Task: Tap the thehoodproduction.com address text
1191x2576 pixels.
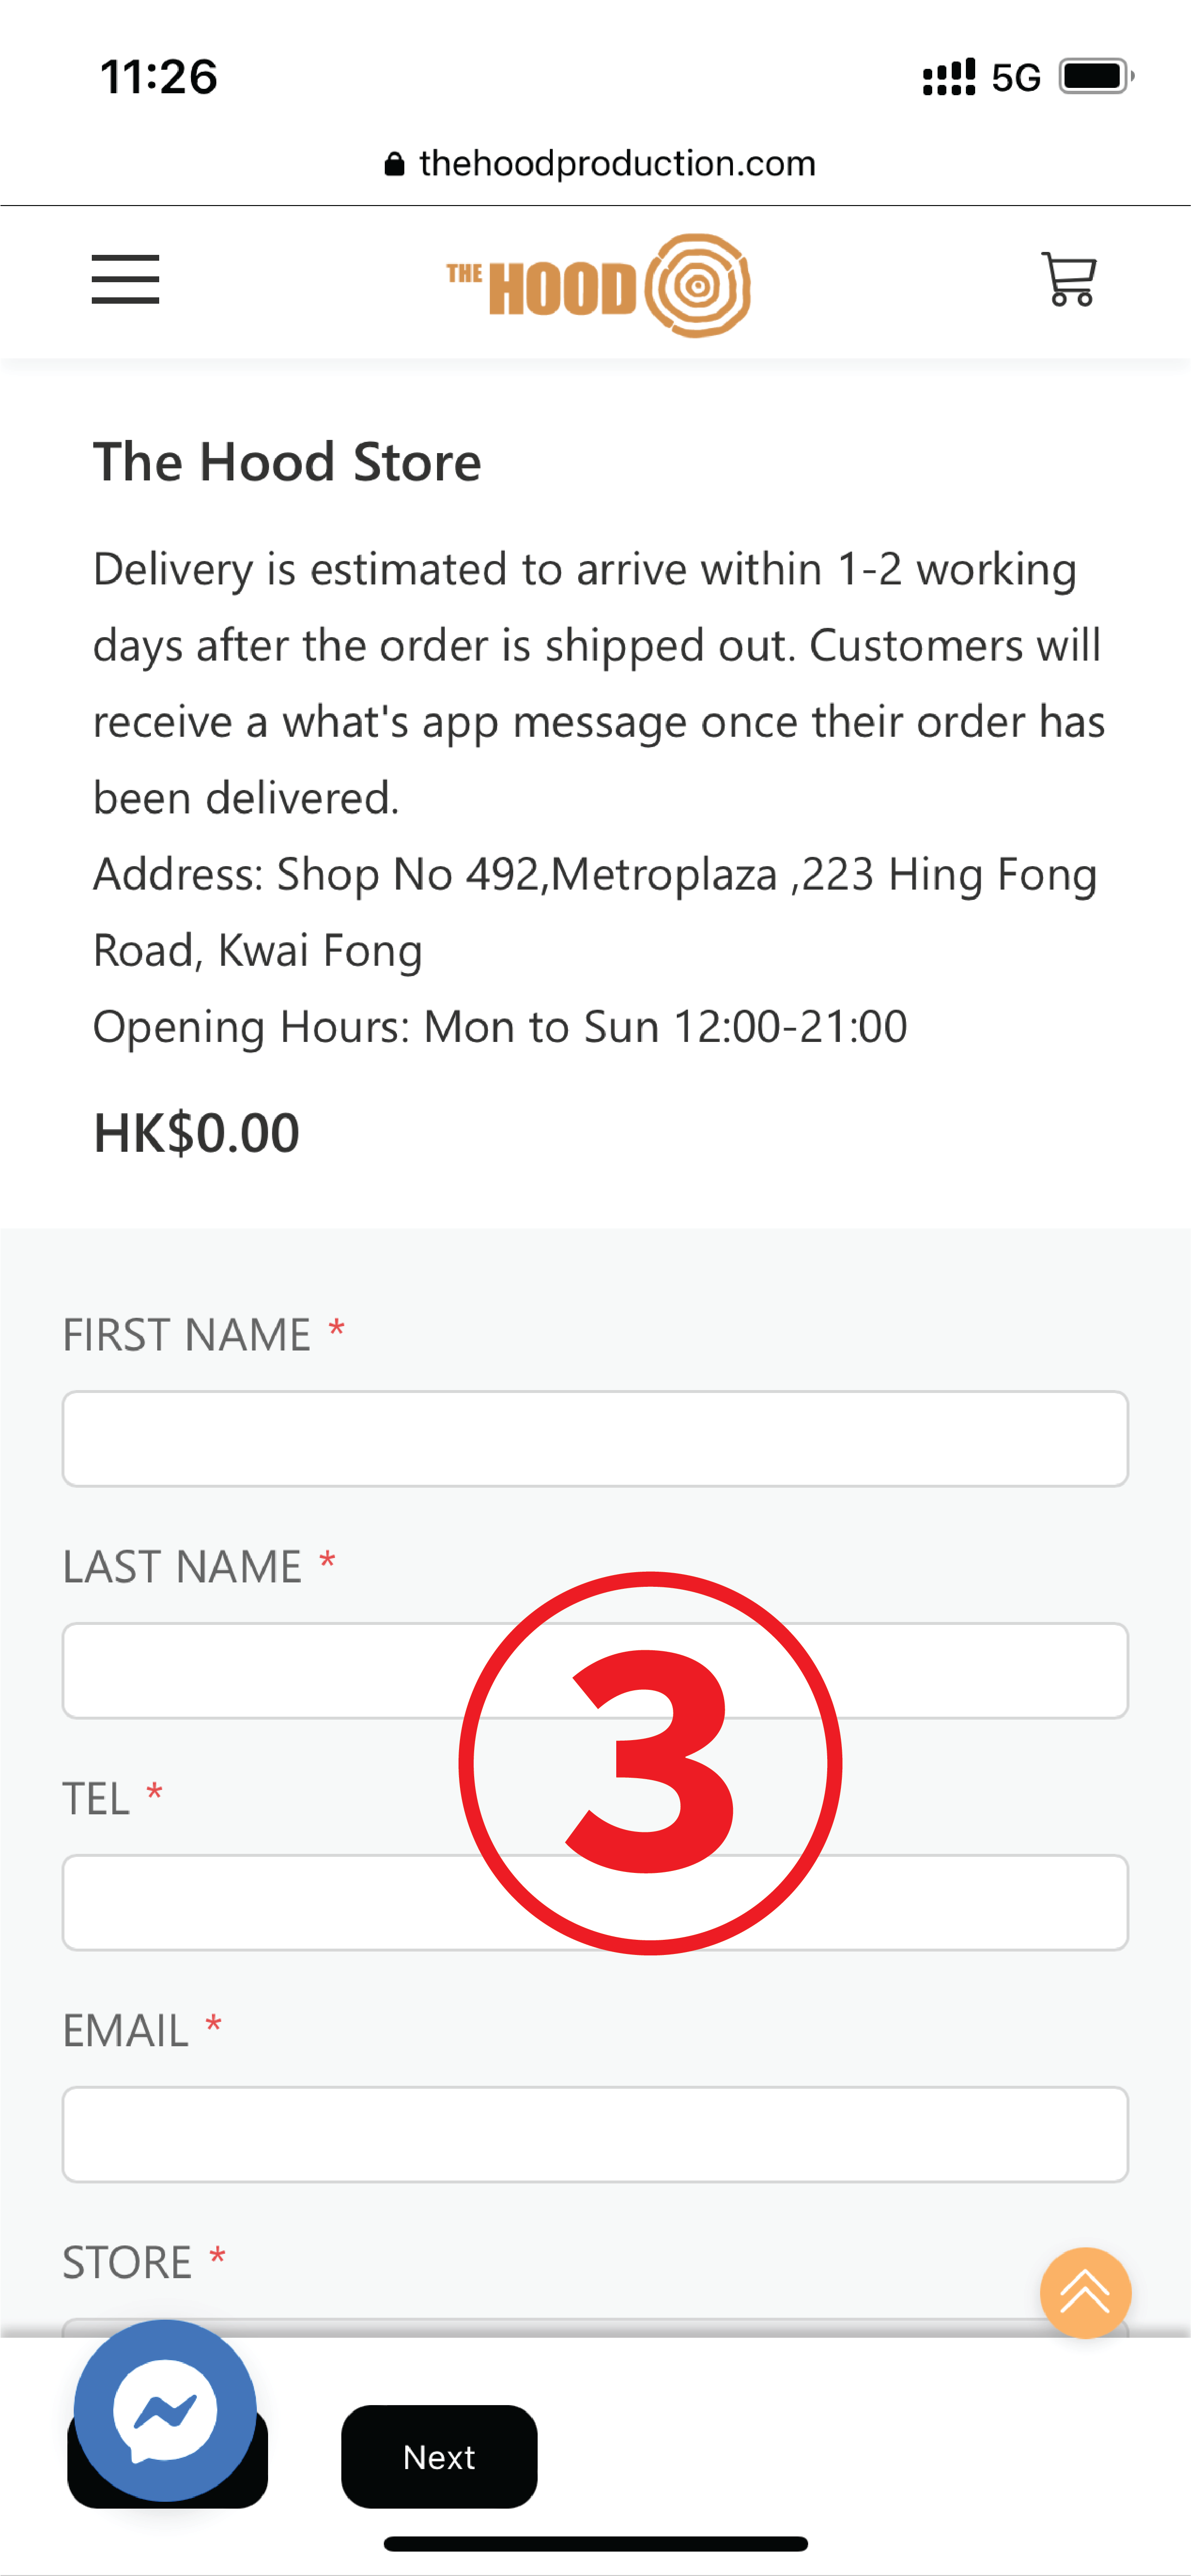Action: coord(617,164)
